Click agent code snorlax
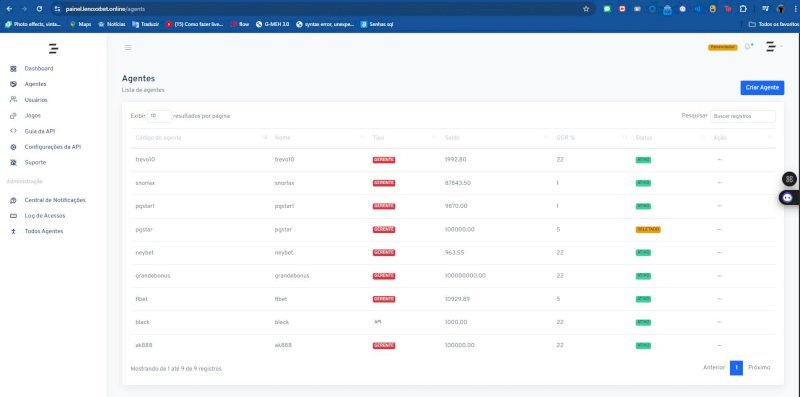 (145, 183)
